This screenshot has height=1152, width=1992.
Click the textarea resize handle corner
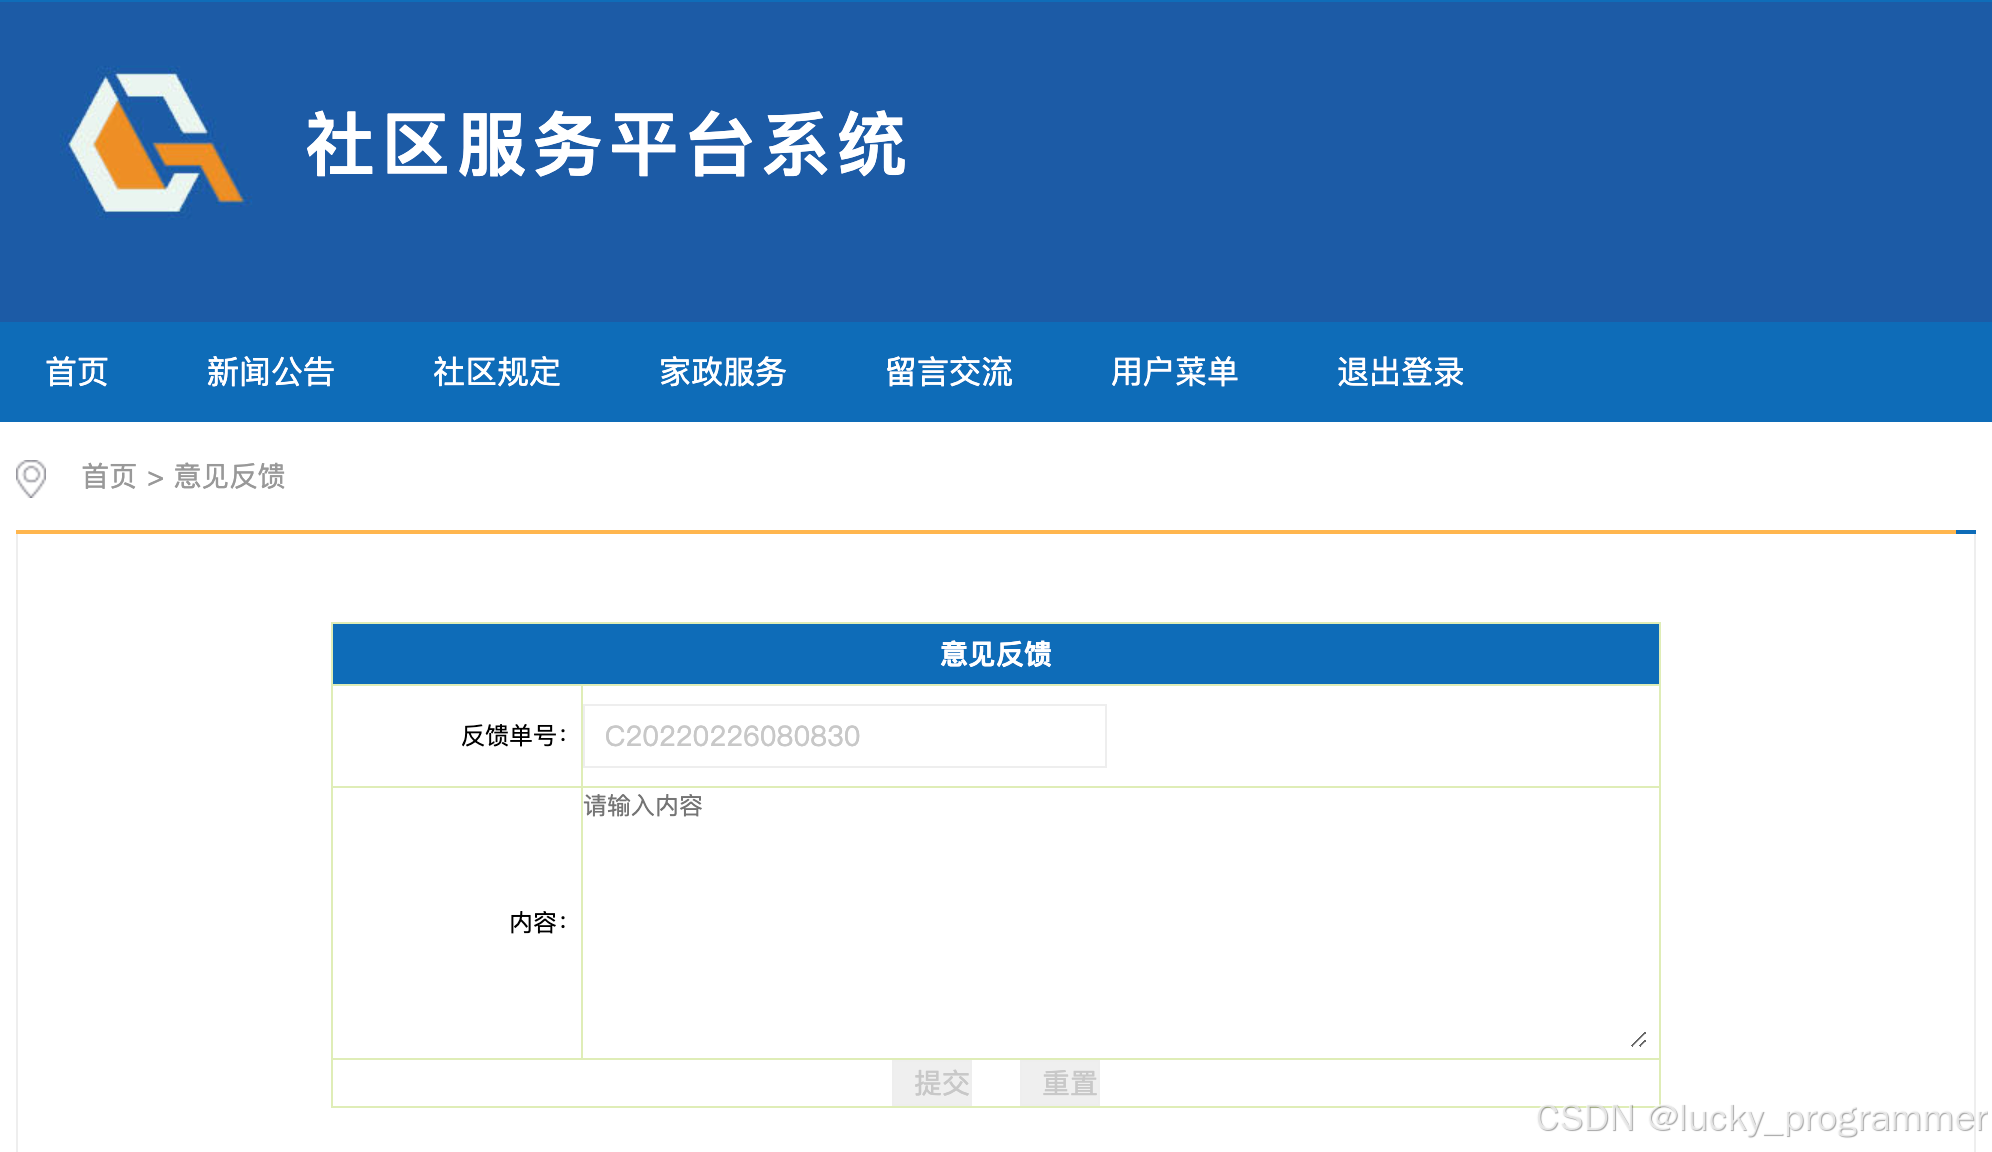coord(1638,1040)
